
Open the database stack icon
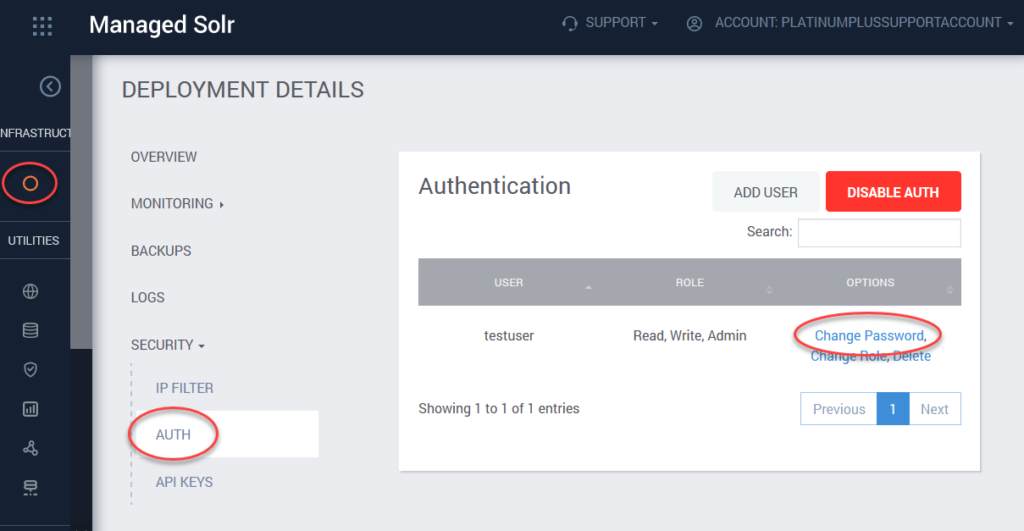30,330
